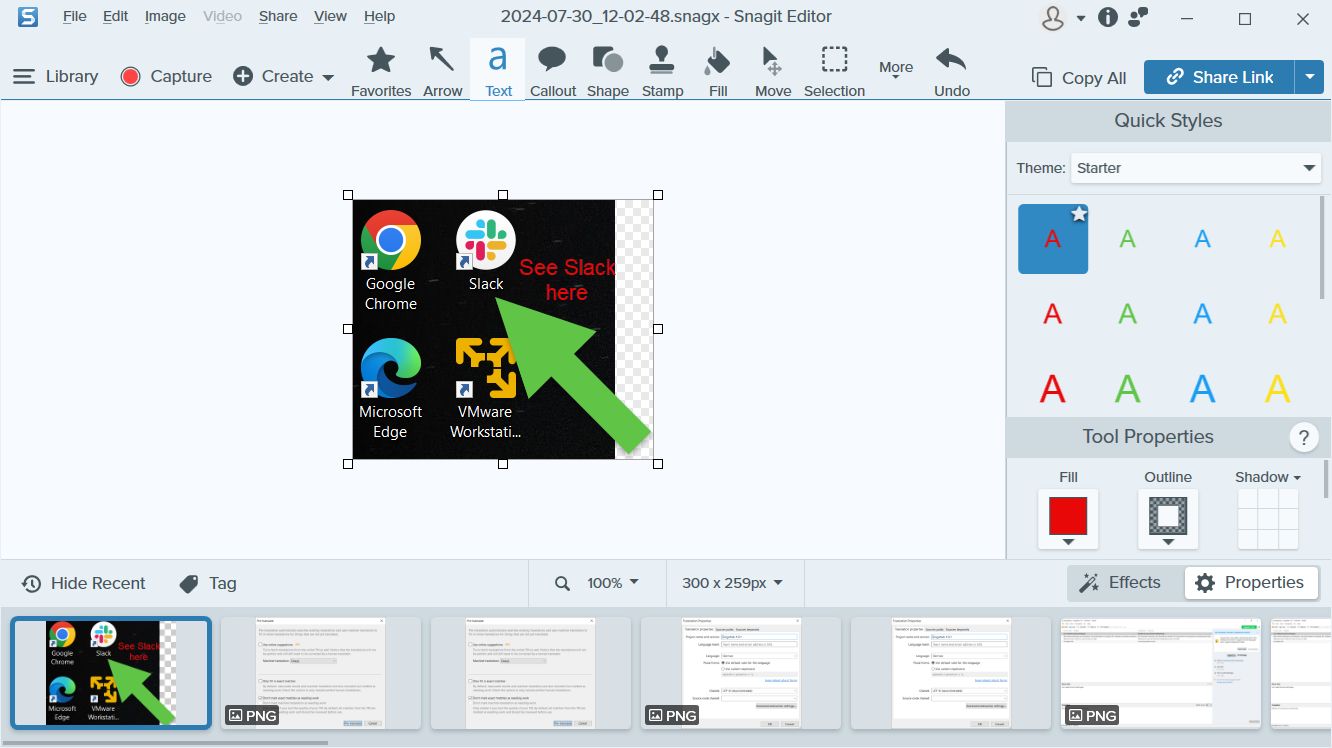Select the Selection tool

point(834,71)
